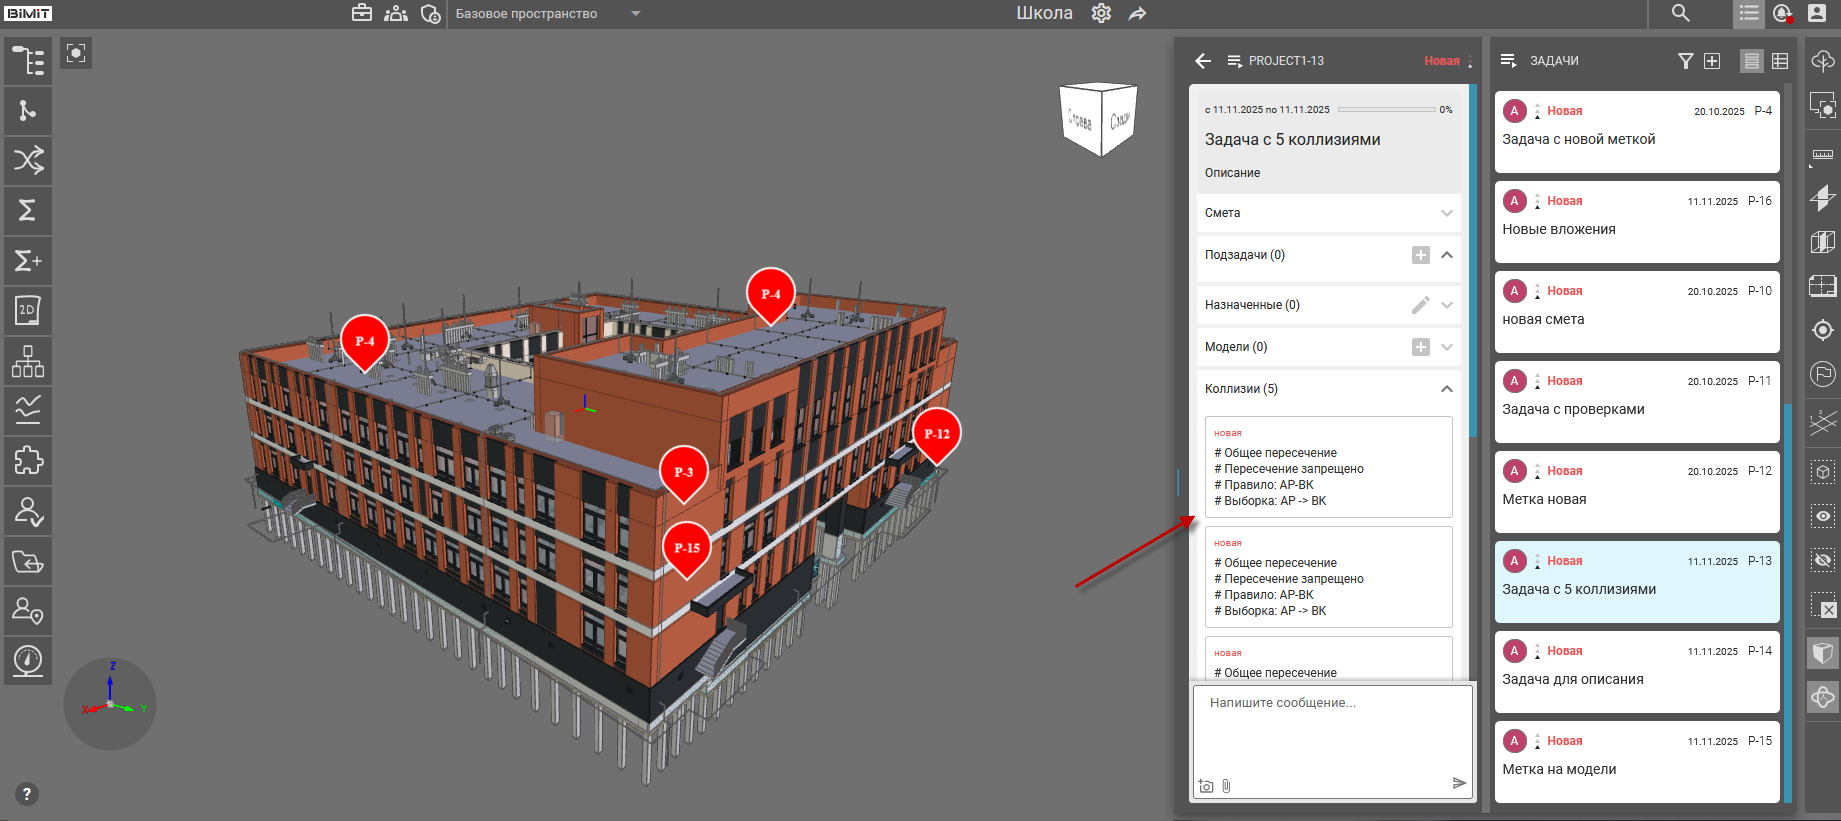Switch tasks list to table view
Viewport: 1841px width, 821px height.
[1780, 61]
